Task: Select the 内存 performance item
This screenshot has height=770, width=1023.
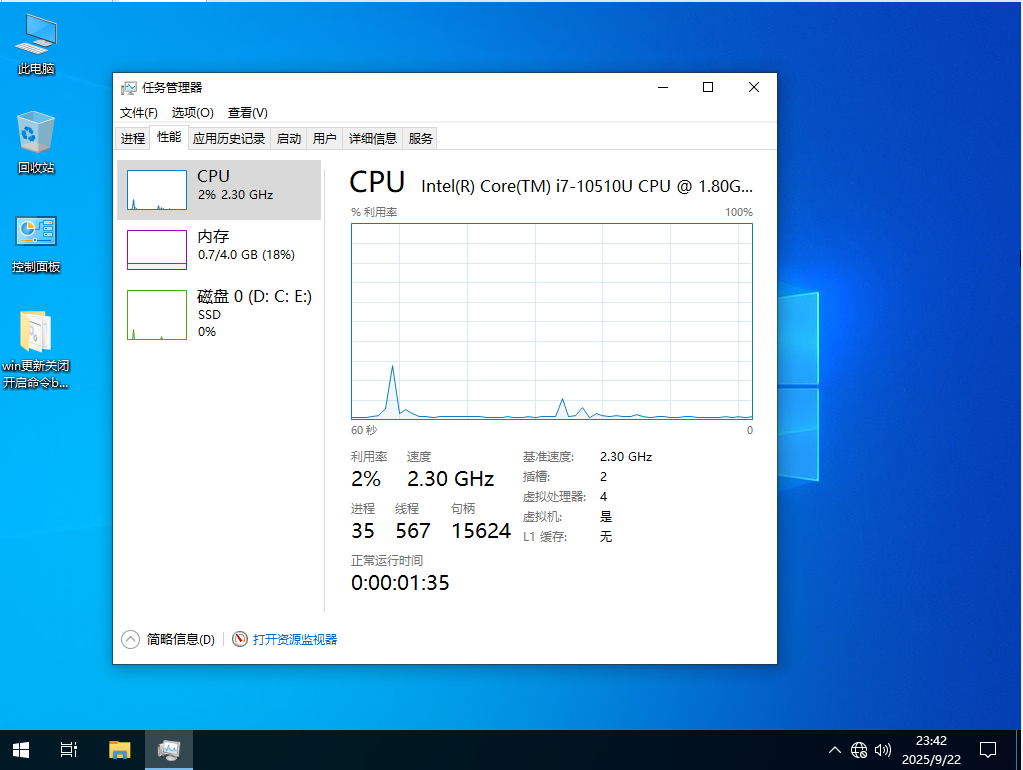Action: [x=219, y=249]
